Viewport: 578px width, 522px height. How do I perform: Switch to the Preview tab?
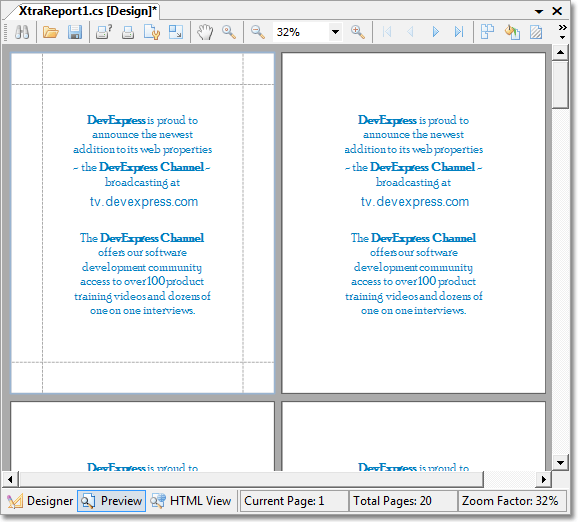[x=112, y=501]
